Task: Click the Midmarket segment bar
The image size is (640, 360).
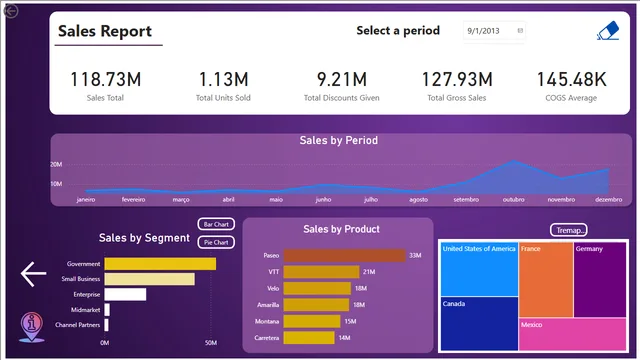Action: (x=107, y=310)
